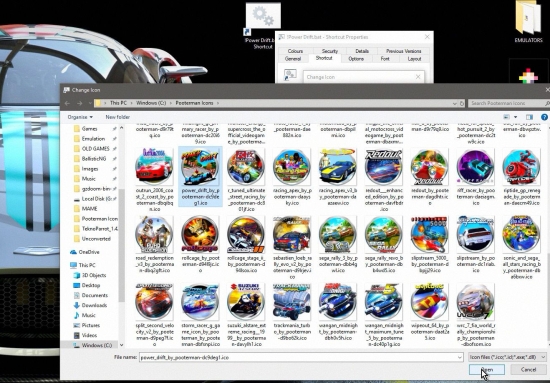Select the redout by pooterman icon
The width and height of the screenshot is (550, 383).
pos(429,176)
